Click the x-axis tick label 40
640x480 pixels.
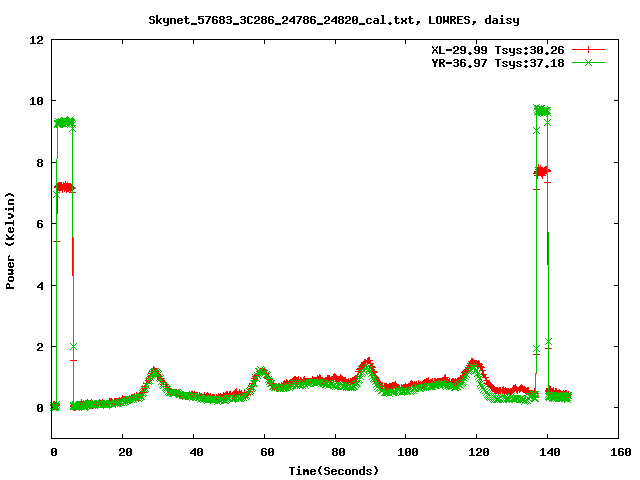(x=196, y=452)
